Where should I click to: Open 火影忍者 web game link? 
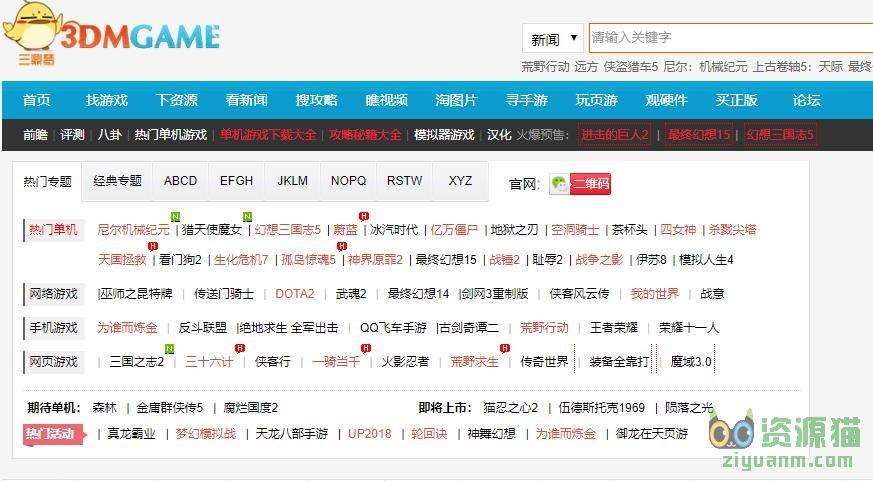point(405,362)
